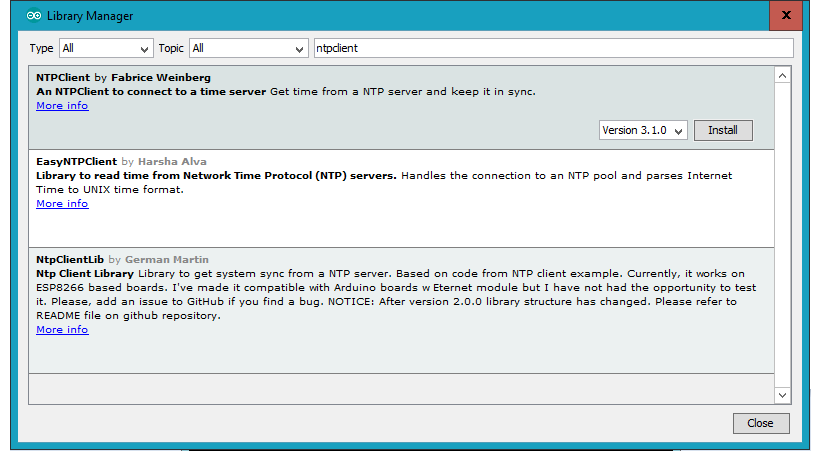This screenshot has height=467, width=817.
Task: Close the Library Manager with red X
Action: (786, 15)
